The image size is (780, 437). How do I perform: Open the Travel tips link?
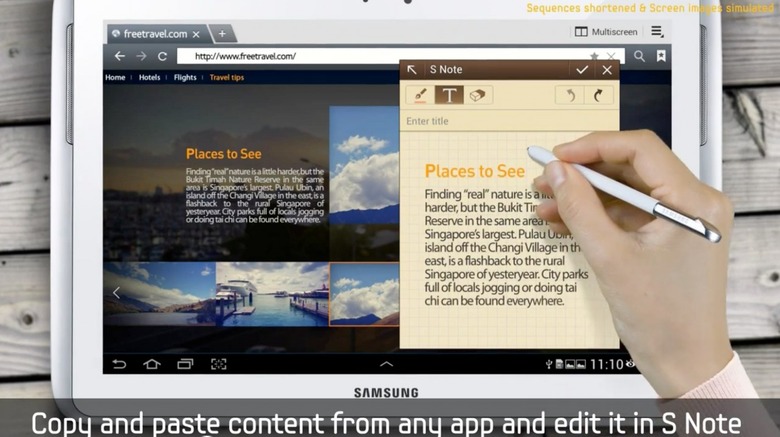(x=227, y=77)
